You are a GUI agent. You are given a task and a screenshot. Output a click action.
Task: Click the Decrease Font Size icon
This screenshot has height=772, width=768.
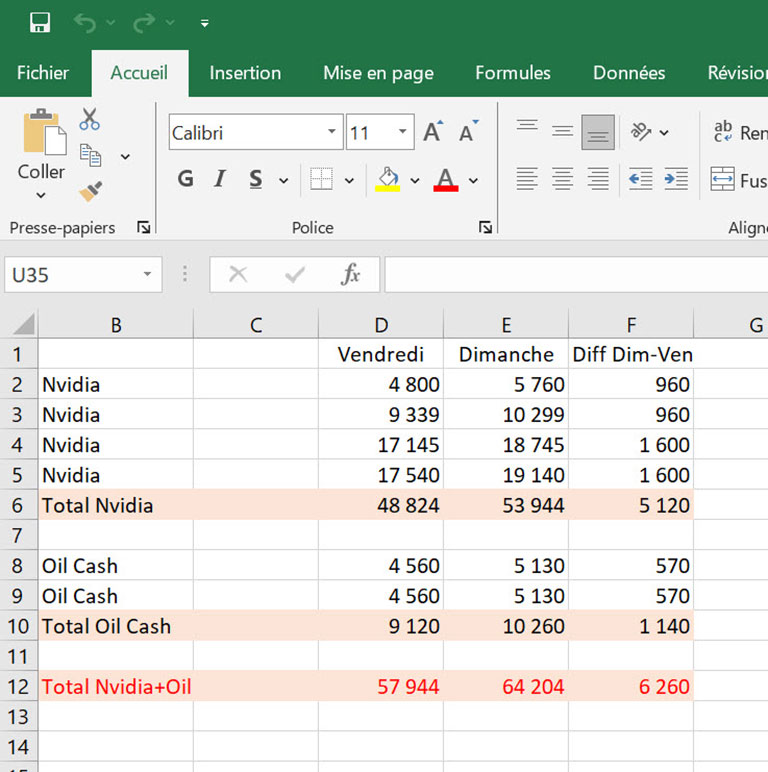pyautogui.click(x=468, y=132)
